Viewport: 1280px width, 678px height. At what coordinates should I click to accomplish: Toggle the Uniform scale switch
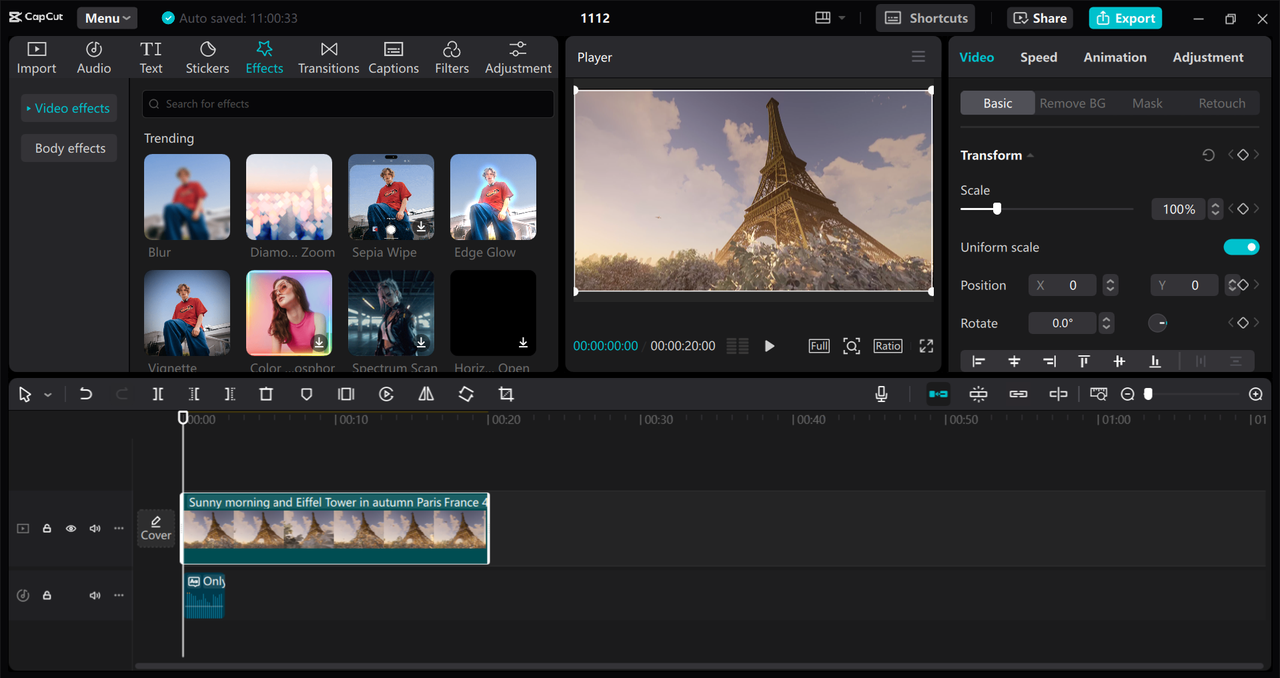click(1241, 247)
